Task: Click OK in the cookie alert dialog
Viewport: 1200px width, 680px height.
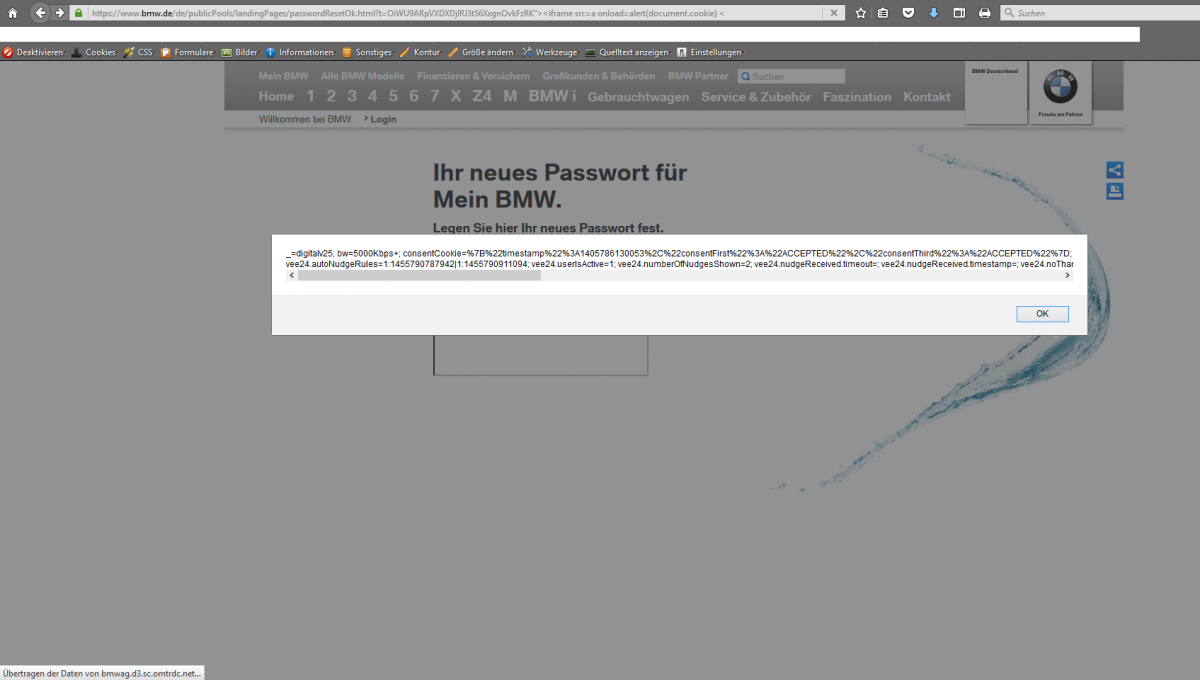Action: coord(1042,314)
